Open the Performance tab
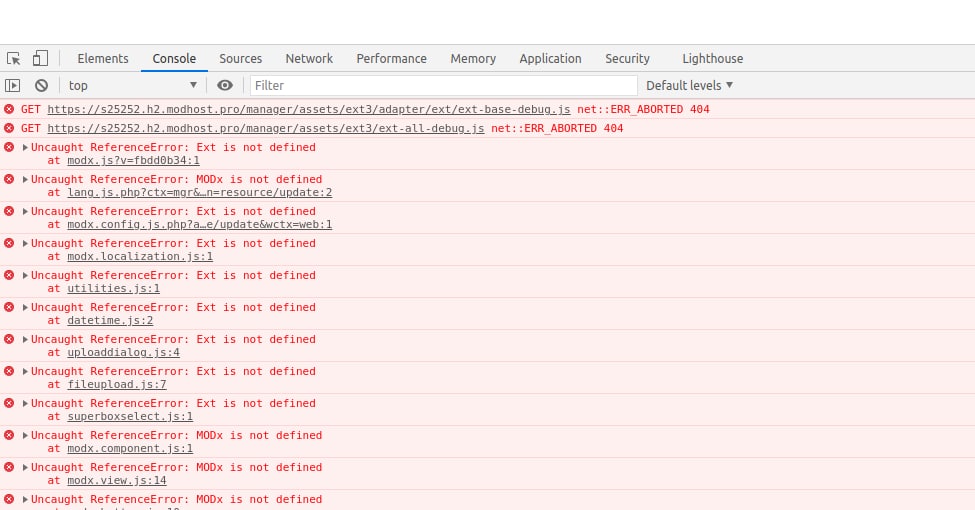Screen dimensions: 975x510 click(391, 58)
